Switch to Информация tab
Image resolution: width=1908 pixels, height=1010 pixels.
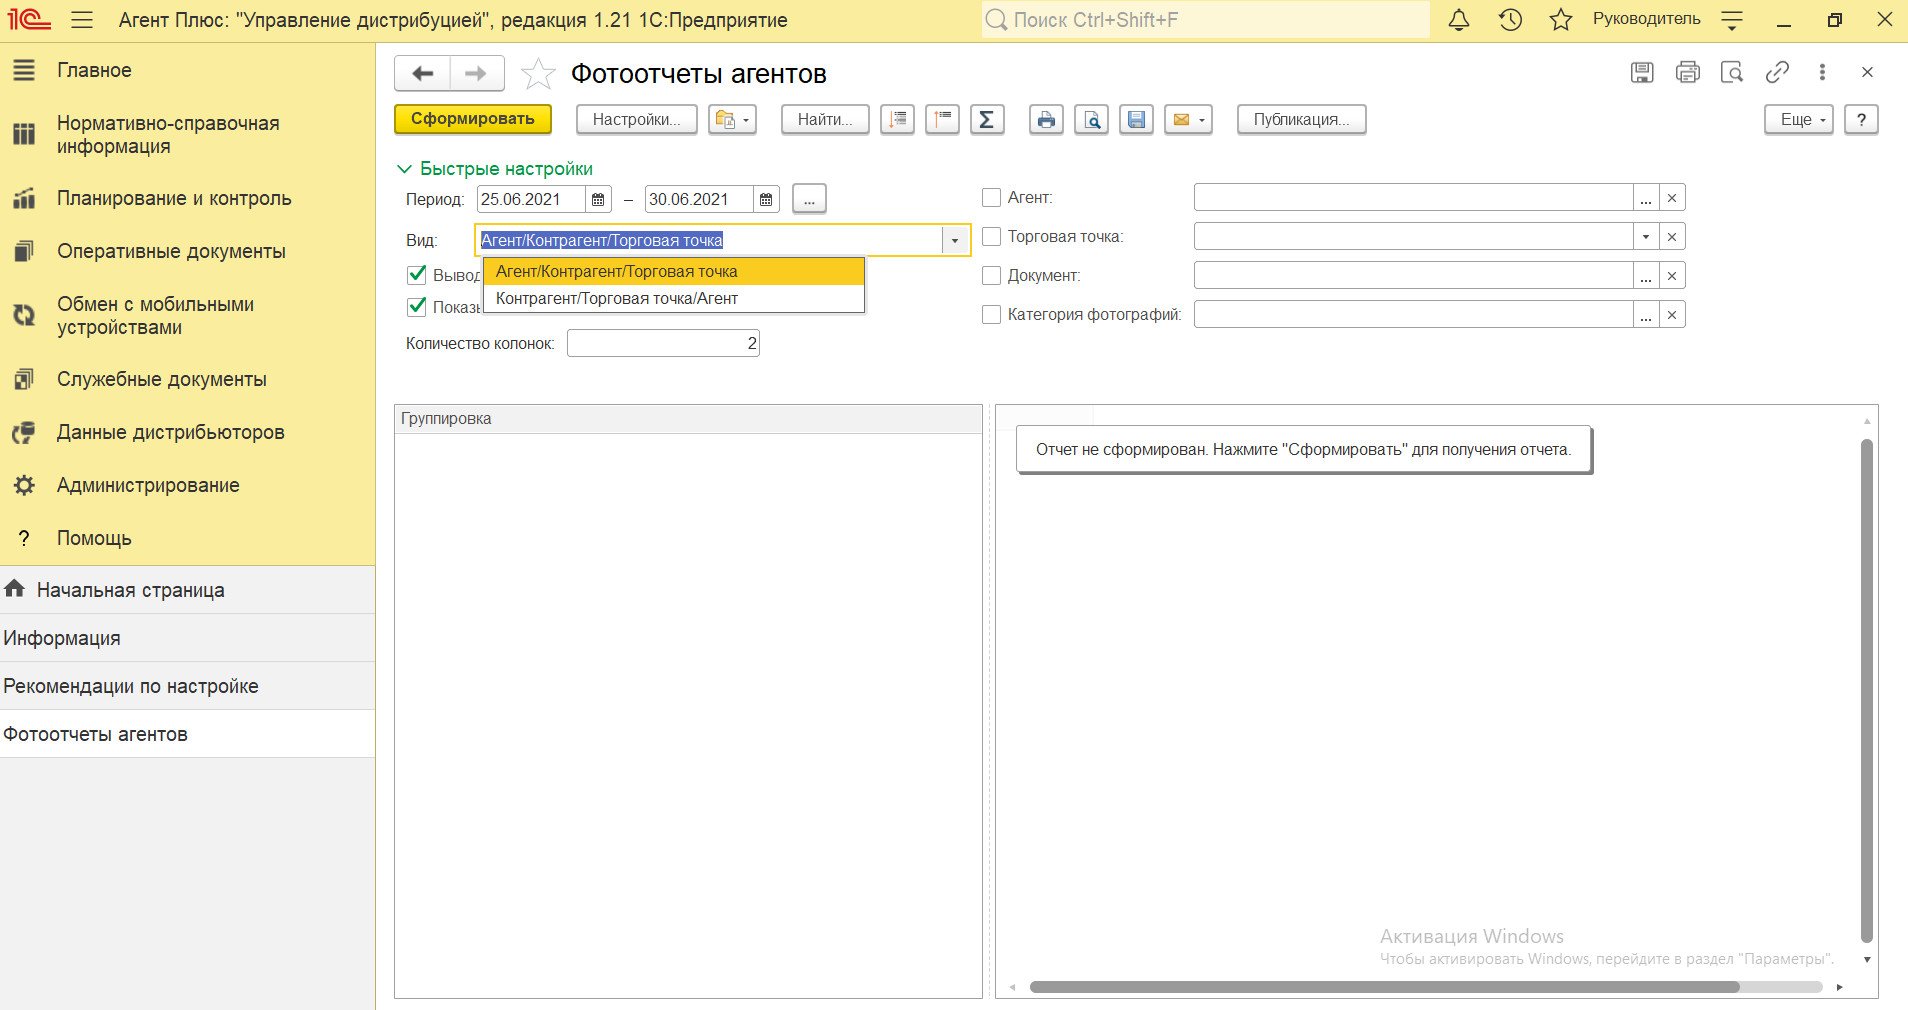tap(187, 638)
